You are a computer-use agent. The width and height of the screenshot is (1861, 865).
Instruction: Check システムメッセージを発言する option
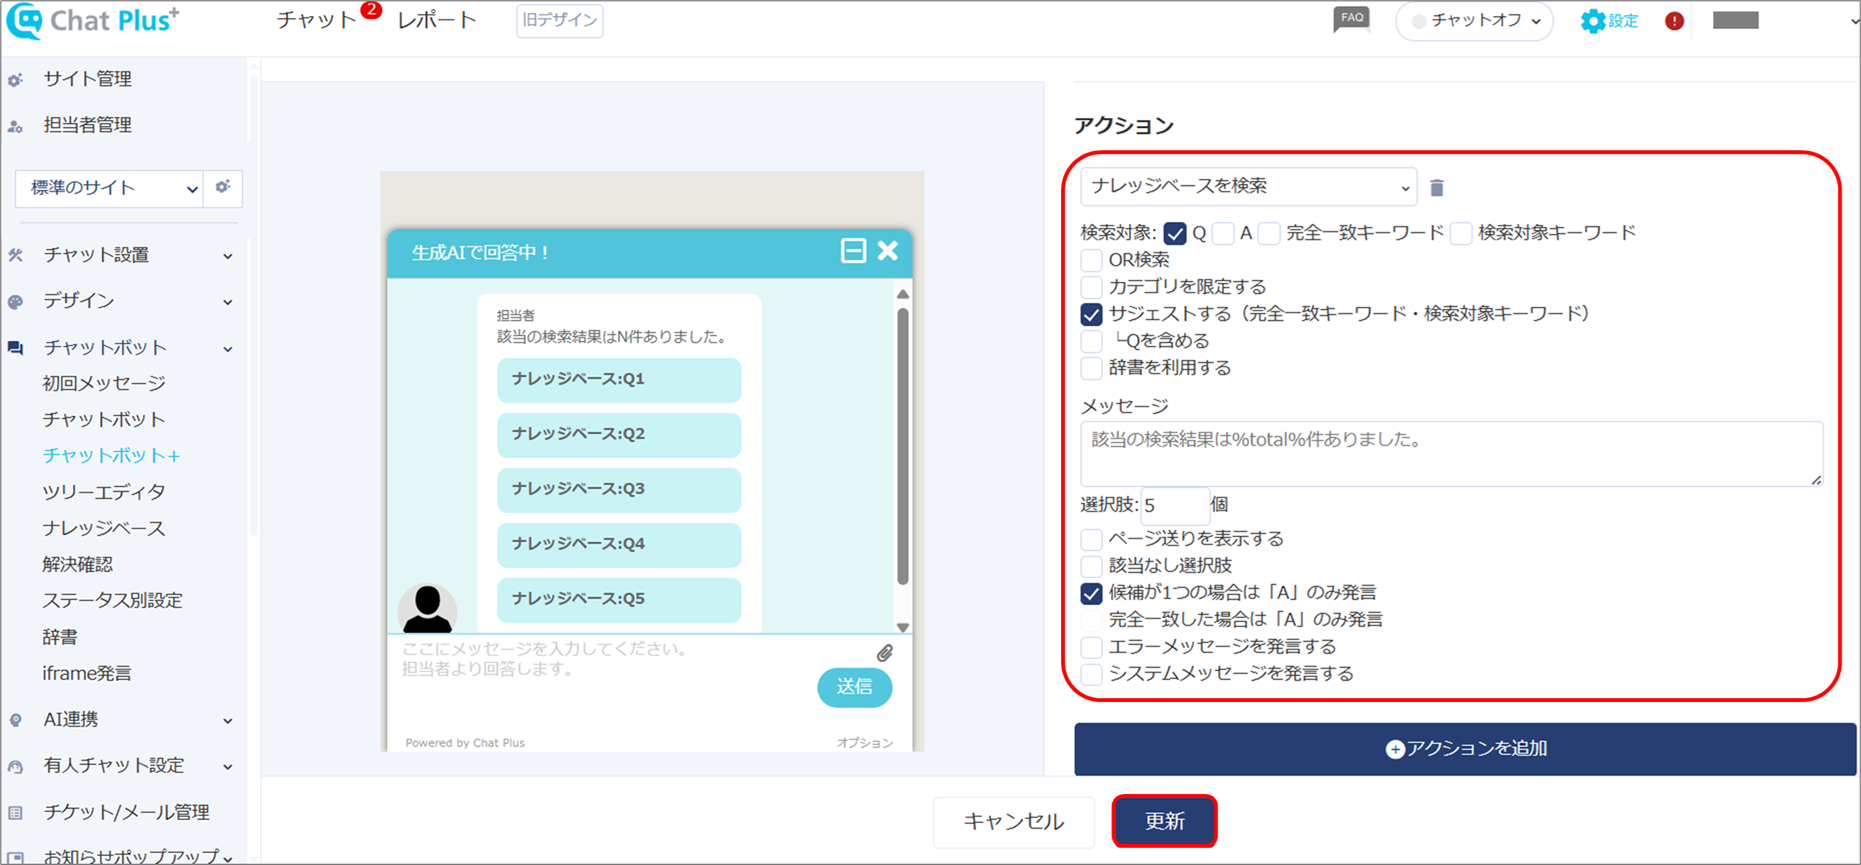1091,674
